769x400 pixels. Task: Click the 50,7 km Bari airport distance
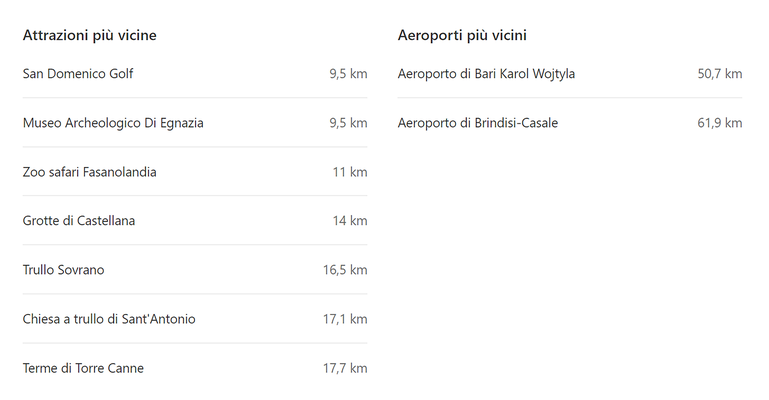coord(719,74)
